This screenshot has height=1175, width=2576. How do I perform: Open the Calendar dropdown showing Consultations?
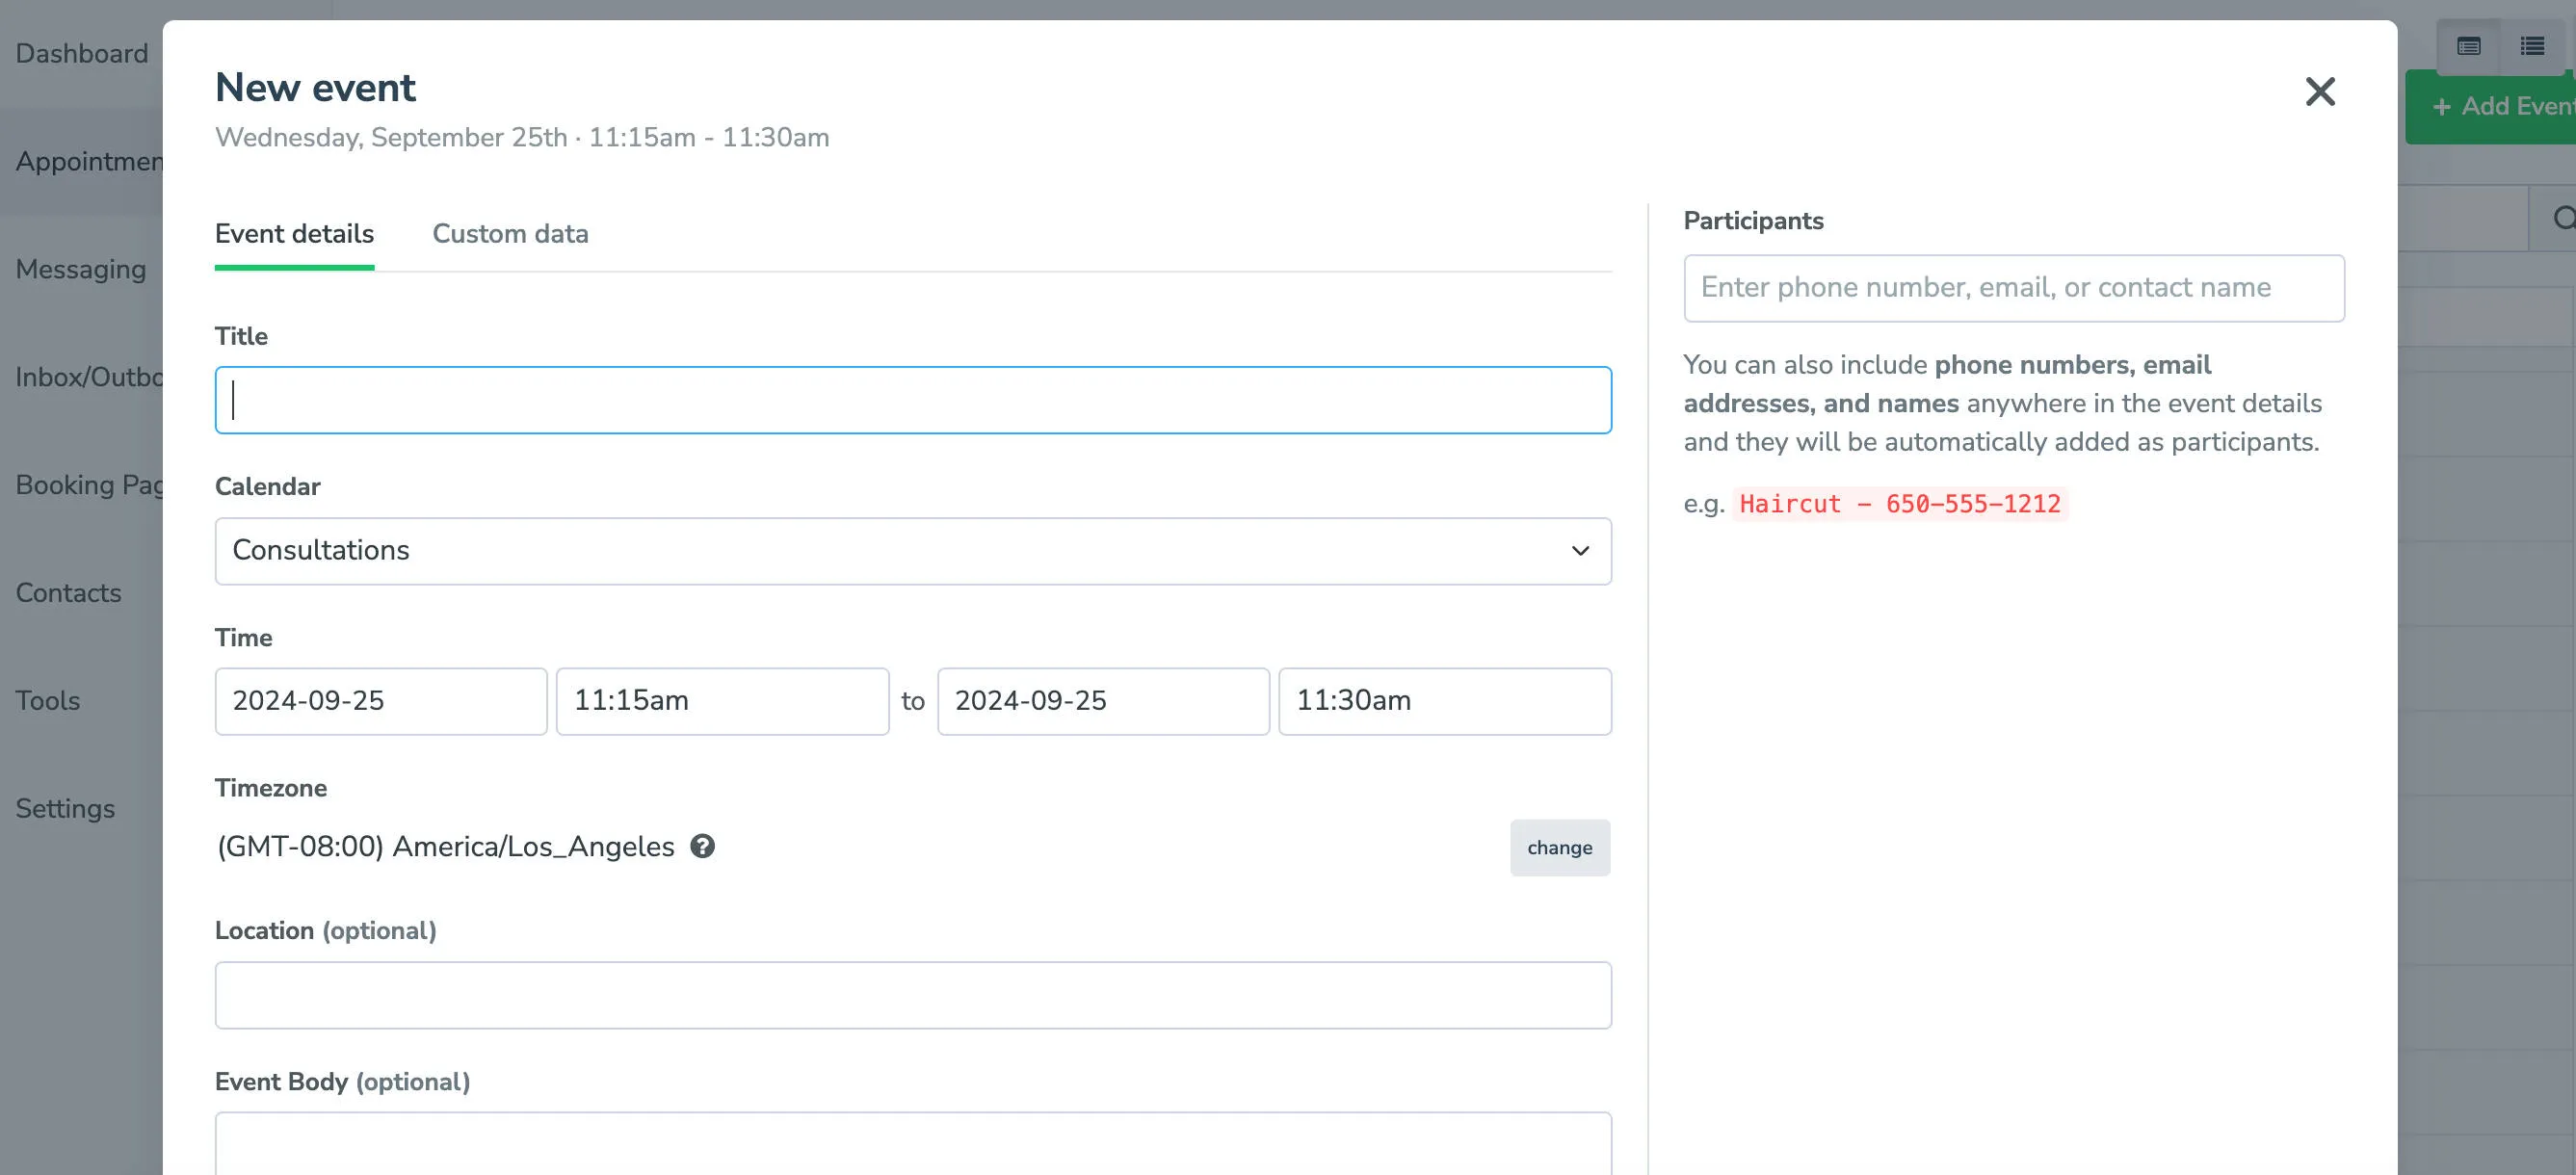(x=912, y=551)
